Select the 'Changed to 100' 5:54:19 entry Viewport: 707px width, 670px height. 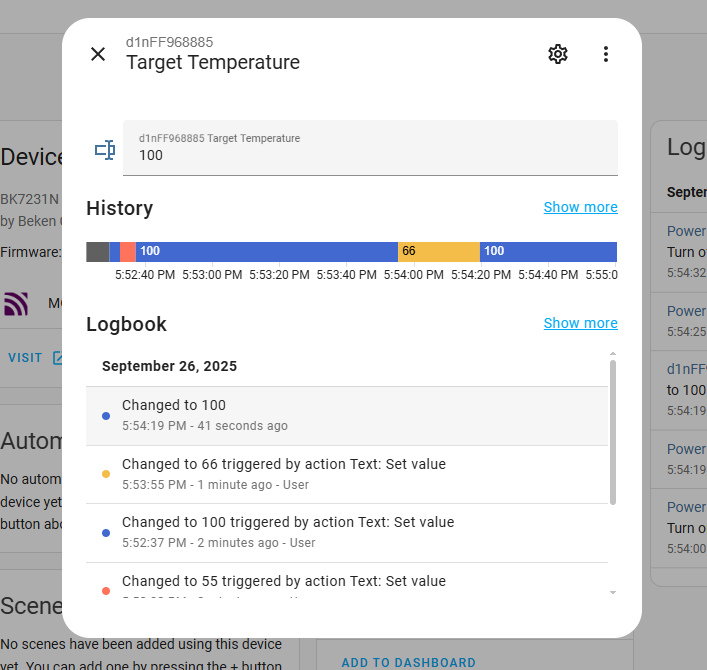[x=346, y=415]
